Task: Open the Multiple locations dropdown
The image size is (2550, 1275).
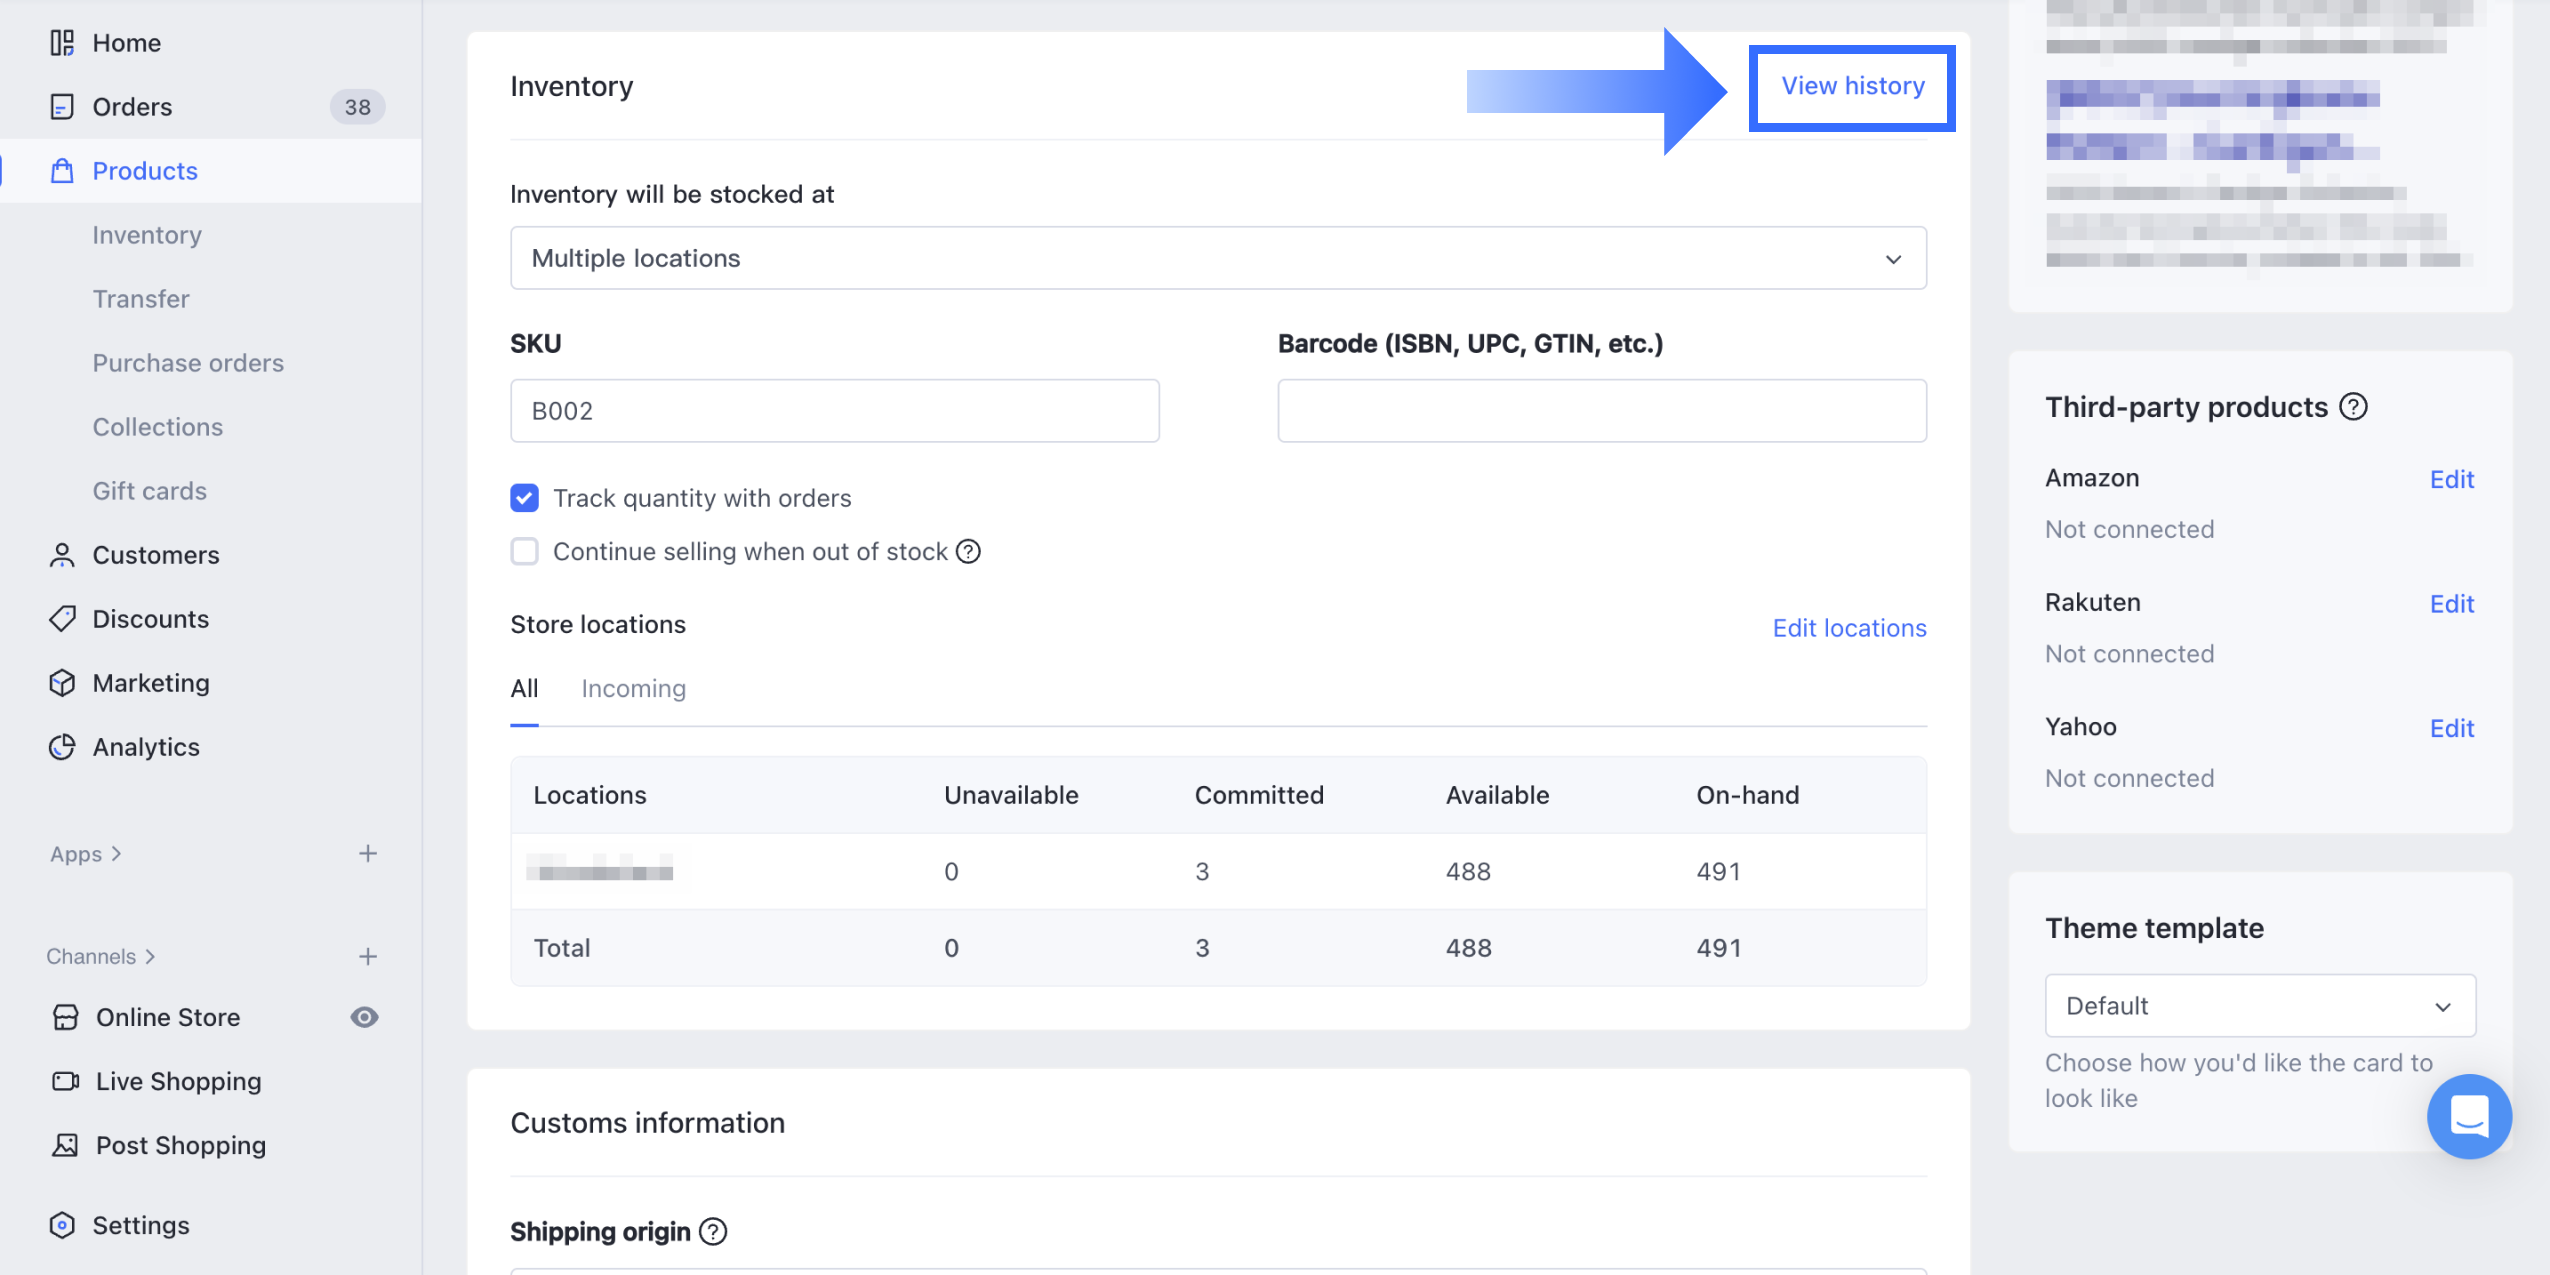Action: click(1217, 258)
